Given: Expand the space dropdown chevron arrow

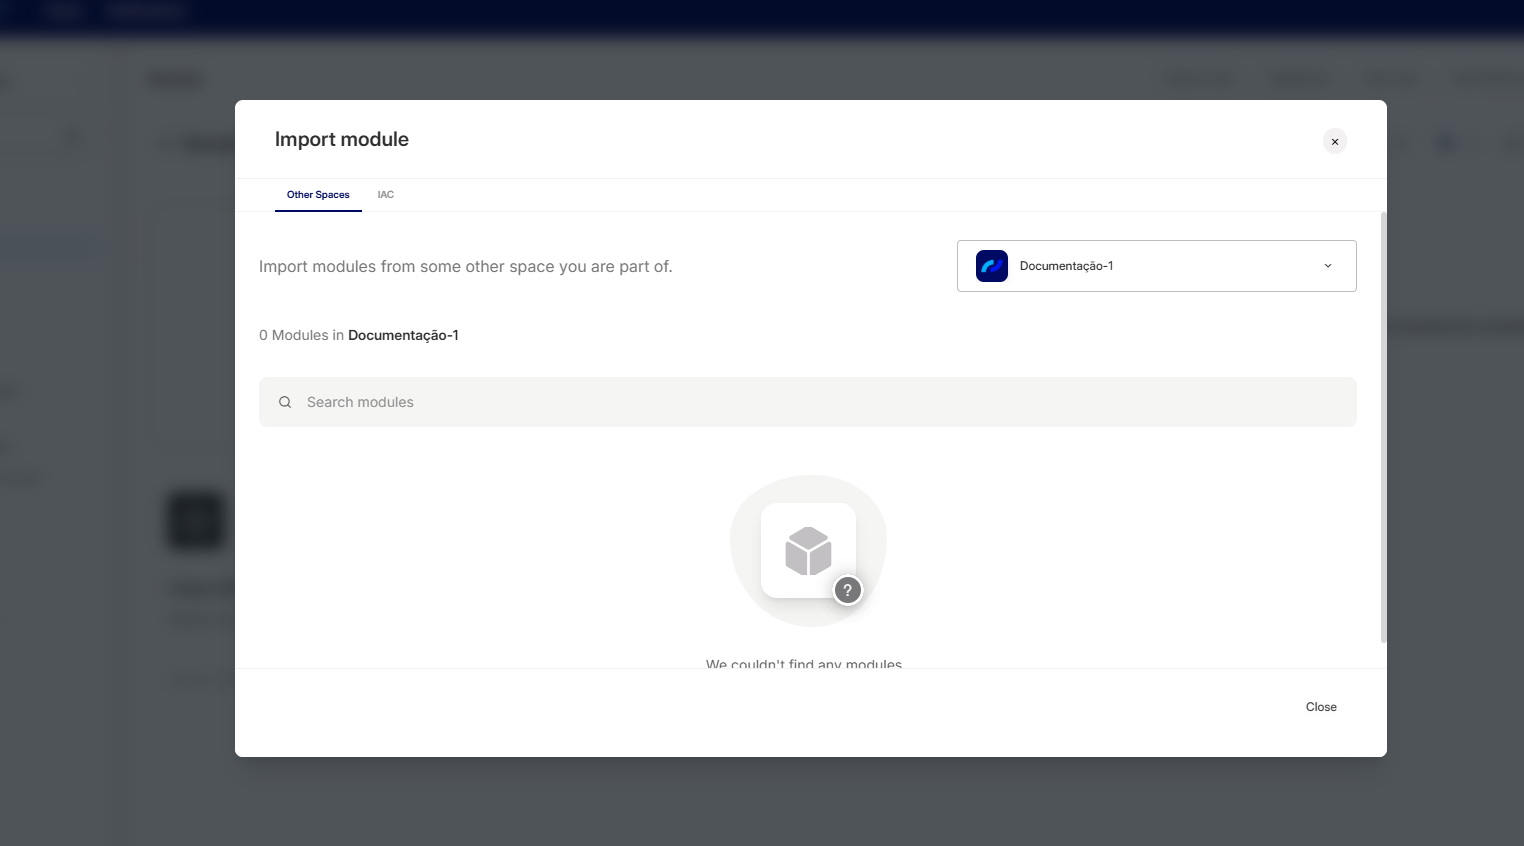Looking at the screenshot, I should (x=1327, y=266).
